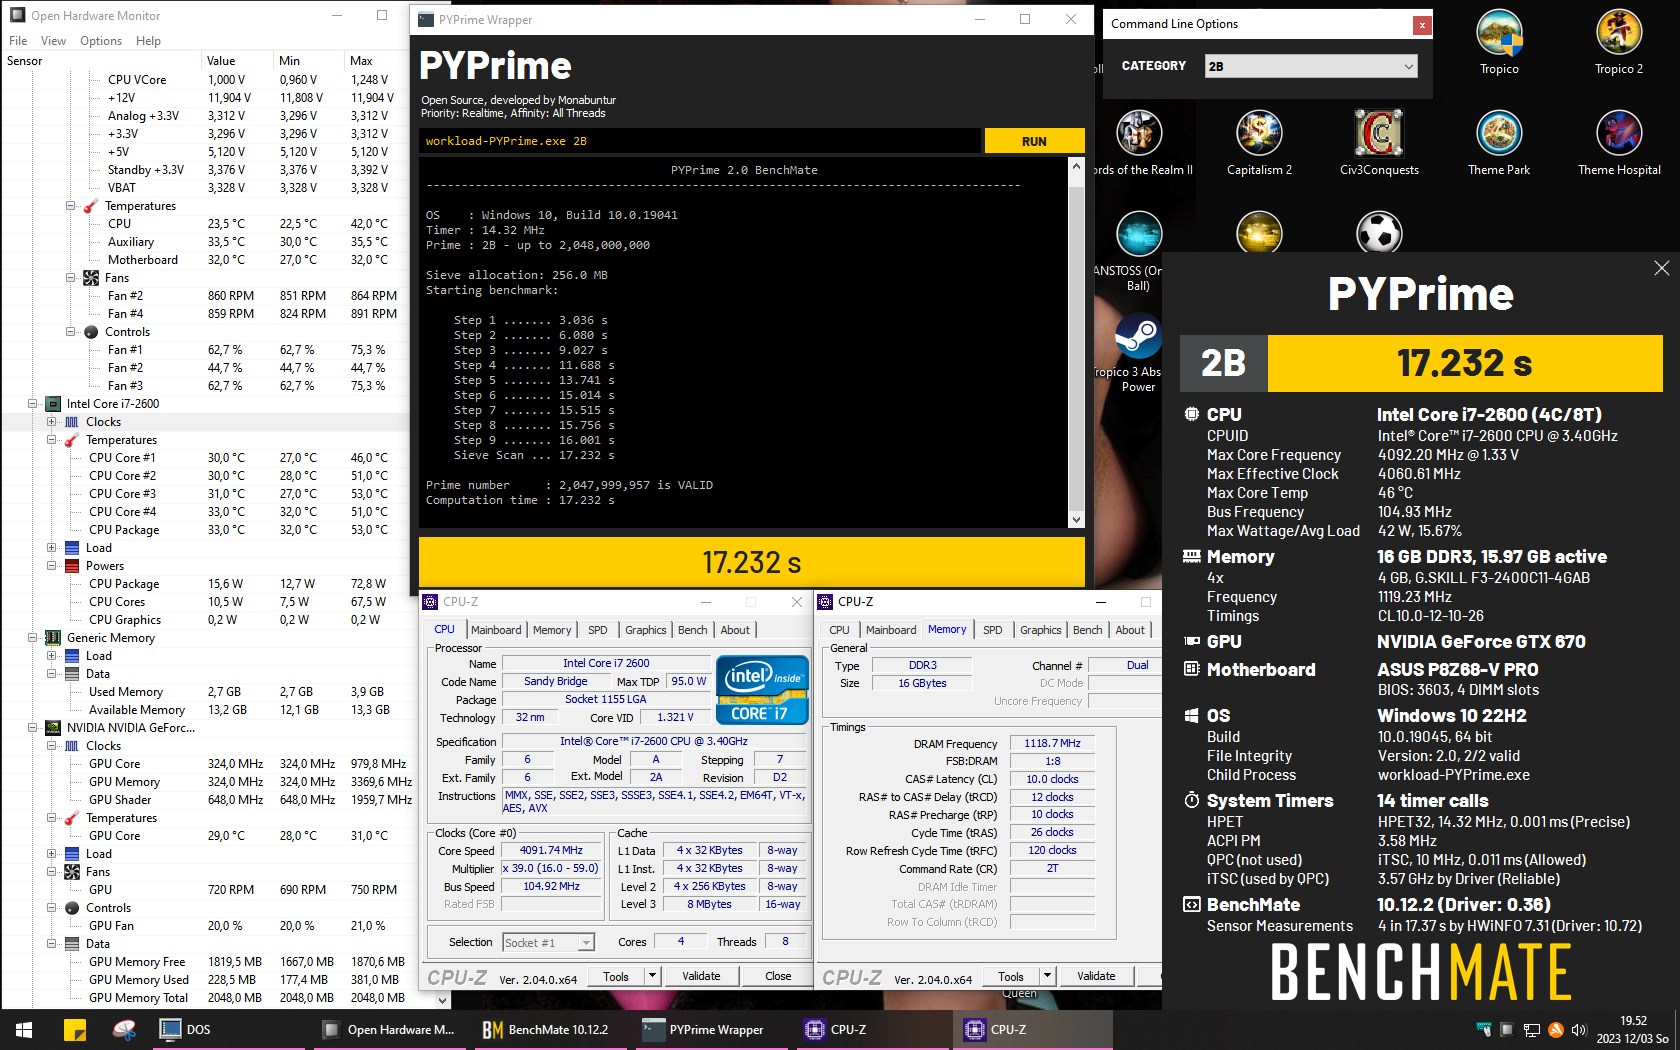Switch to Open Hardware Monitor taskbar item
1680x1050 pixels.
coord(391,1029)
